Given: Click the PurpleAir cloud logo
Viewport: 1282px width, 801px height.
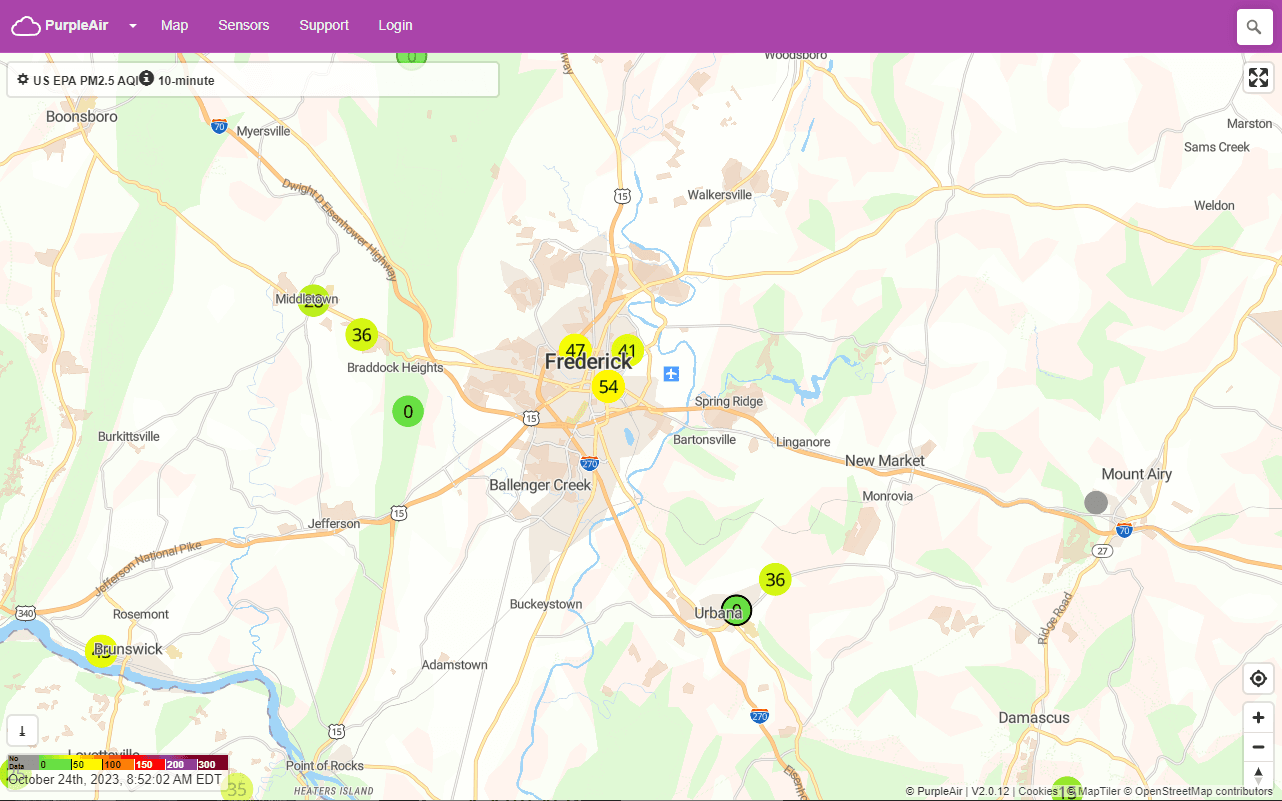Looking at the screenshot, I should pos(26,25).
